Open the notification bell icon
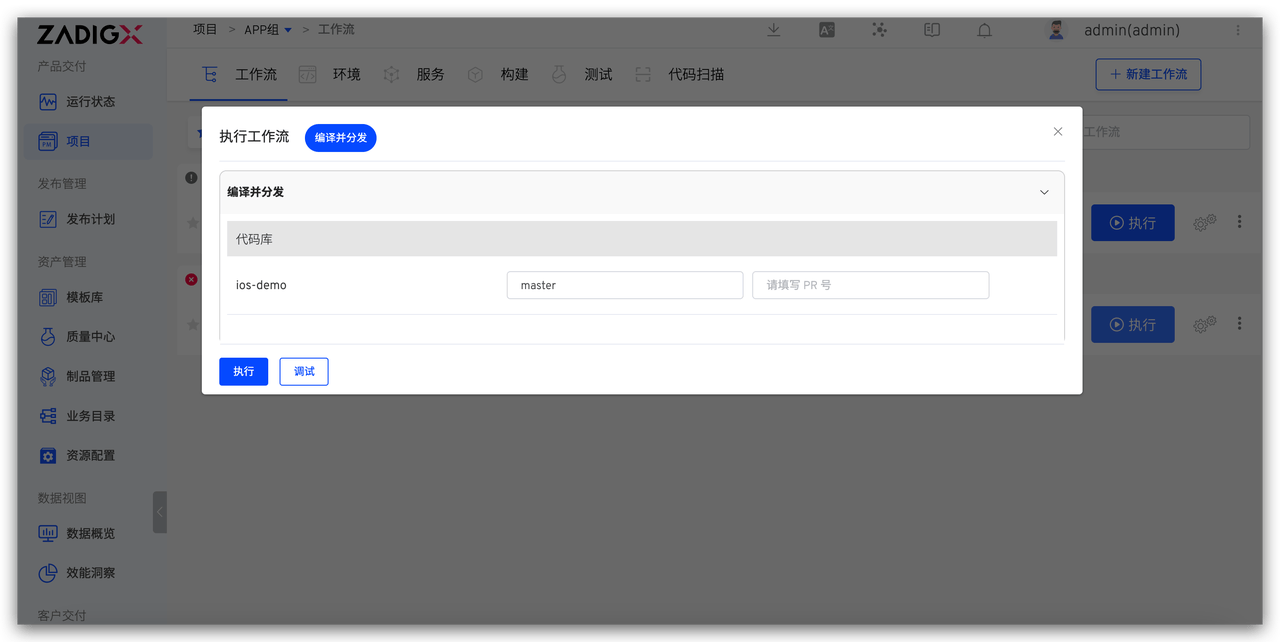This screenshot has width=1280, height=642. tap(984, 30)
